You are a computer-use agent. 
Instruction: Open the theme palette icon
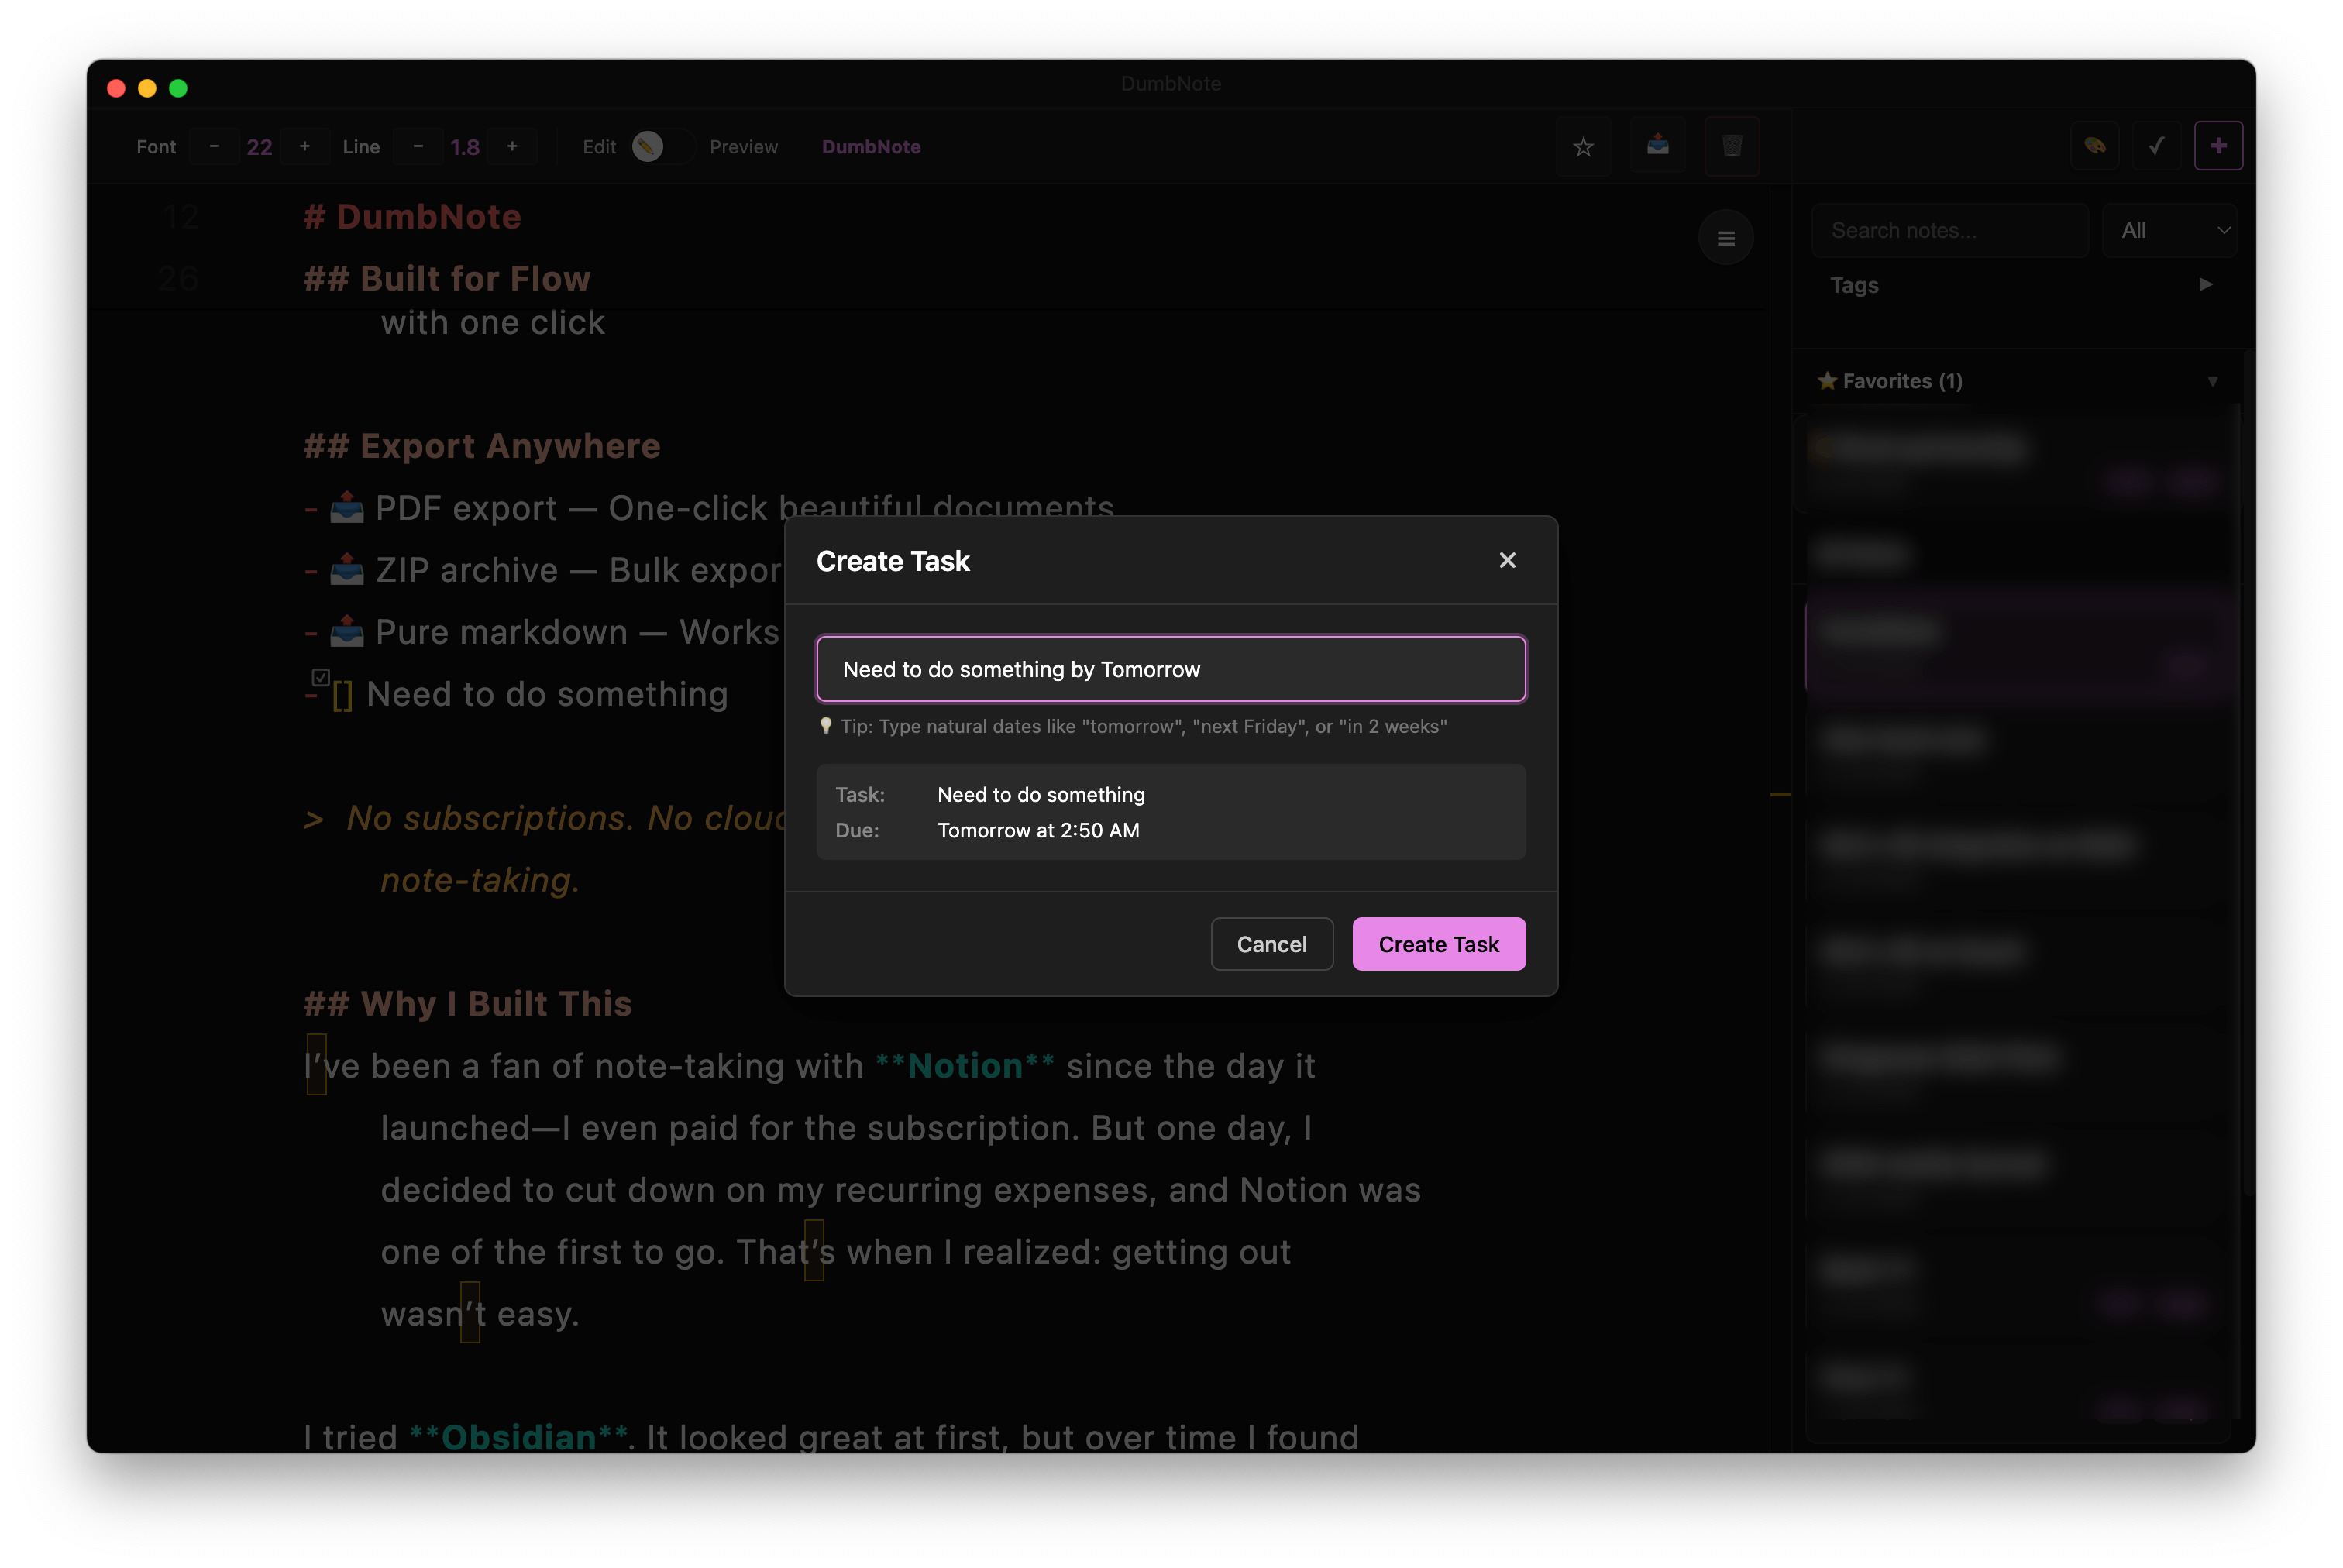point(2094,146)
